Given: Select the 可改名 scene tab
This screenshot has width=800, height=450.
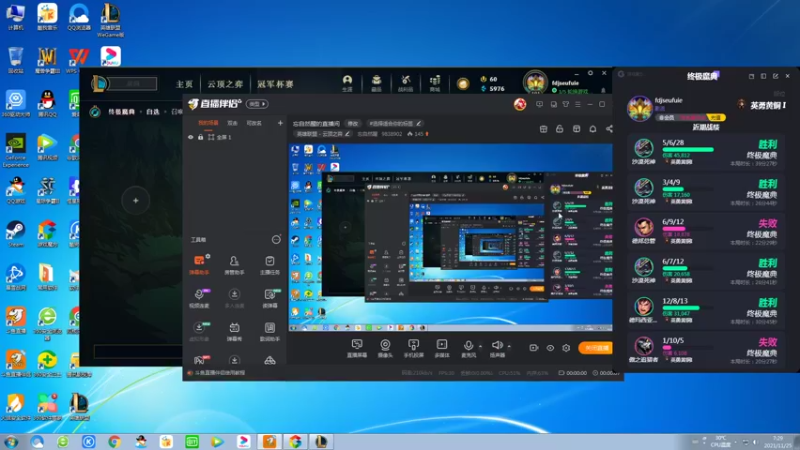Looking at the screenshot, I should tap(254, 123).
